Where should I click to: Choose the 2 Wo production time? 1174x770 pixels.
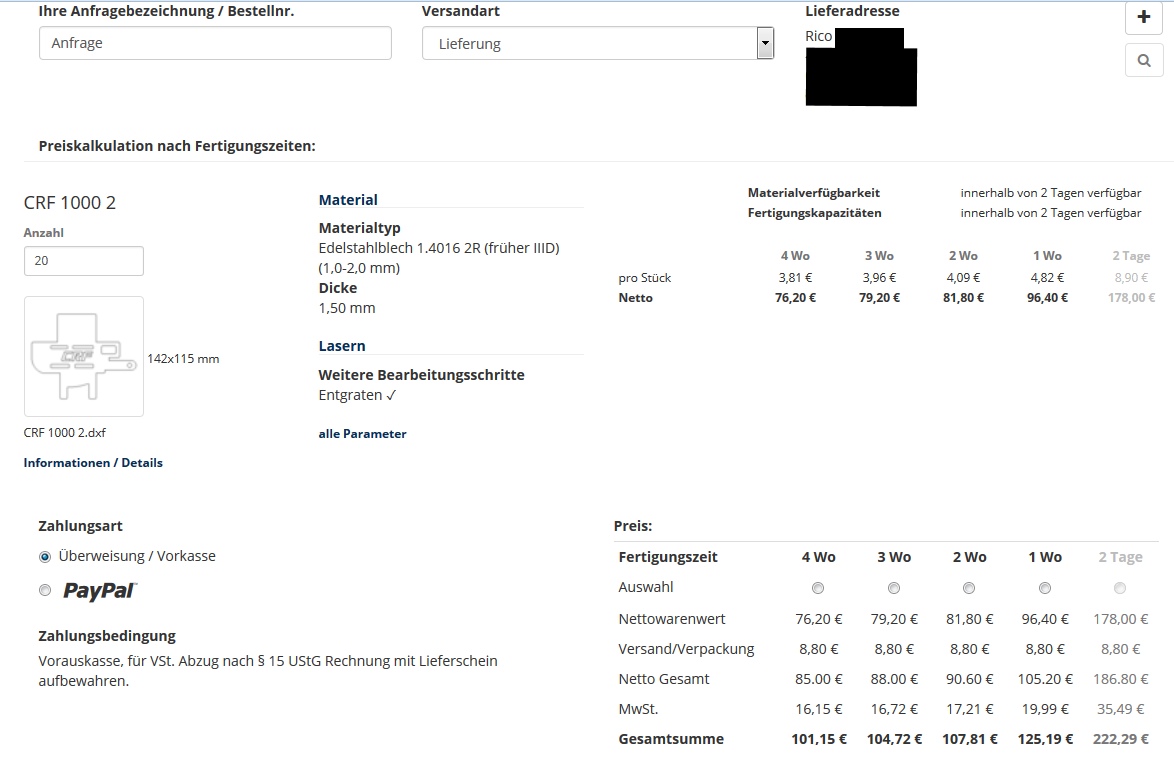[x=969, y=588]
